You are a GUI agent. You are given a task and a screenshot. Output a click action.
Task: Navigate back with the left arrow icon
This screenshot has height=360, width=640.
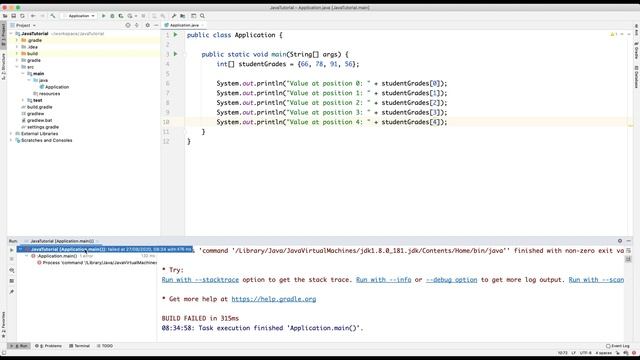click(x=33, y=16)
